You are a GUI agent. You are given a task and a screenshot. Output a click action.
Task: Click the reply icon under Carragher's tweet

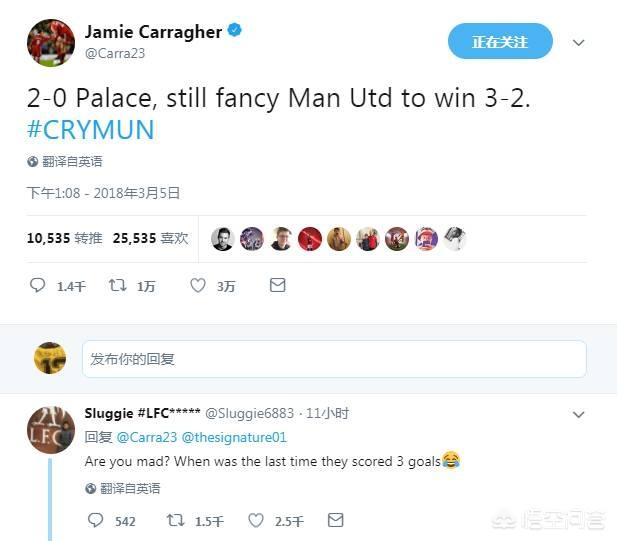pyautogui.click(x=38, y=285)
